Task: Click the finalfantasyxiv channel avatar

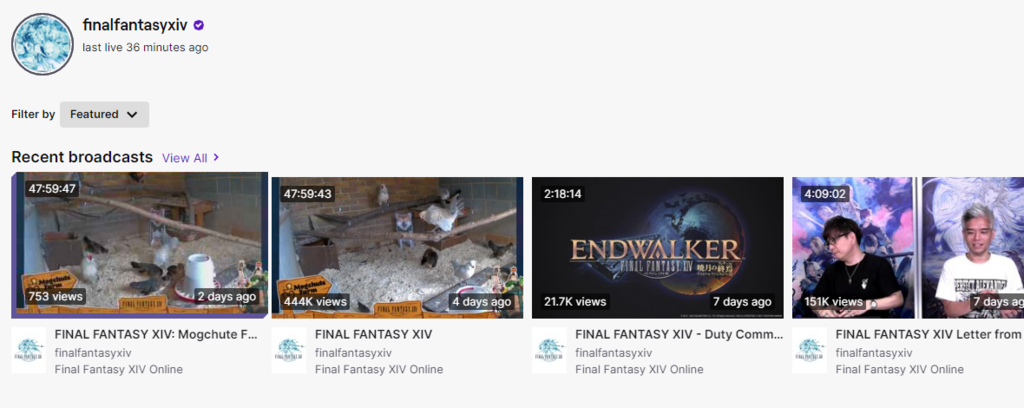Action: point(42,44)
